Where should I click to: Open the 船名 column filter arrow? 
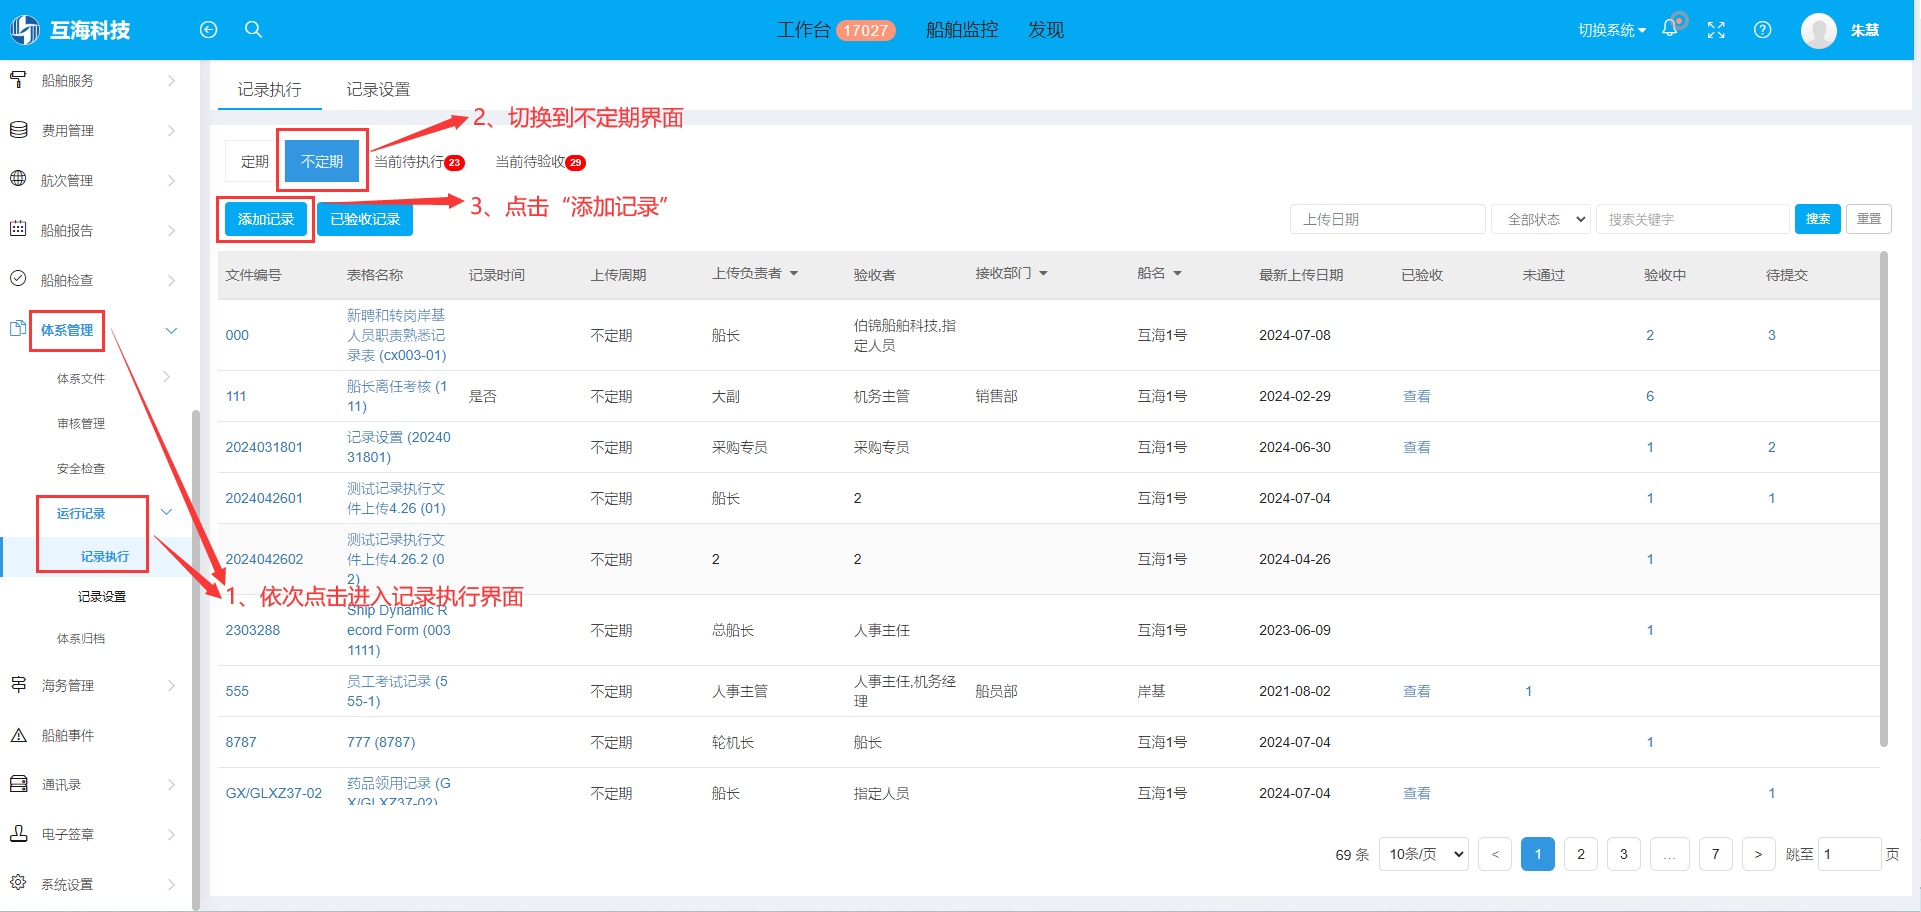pos(1177,273)
